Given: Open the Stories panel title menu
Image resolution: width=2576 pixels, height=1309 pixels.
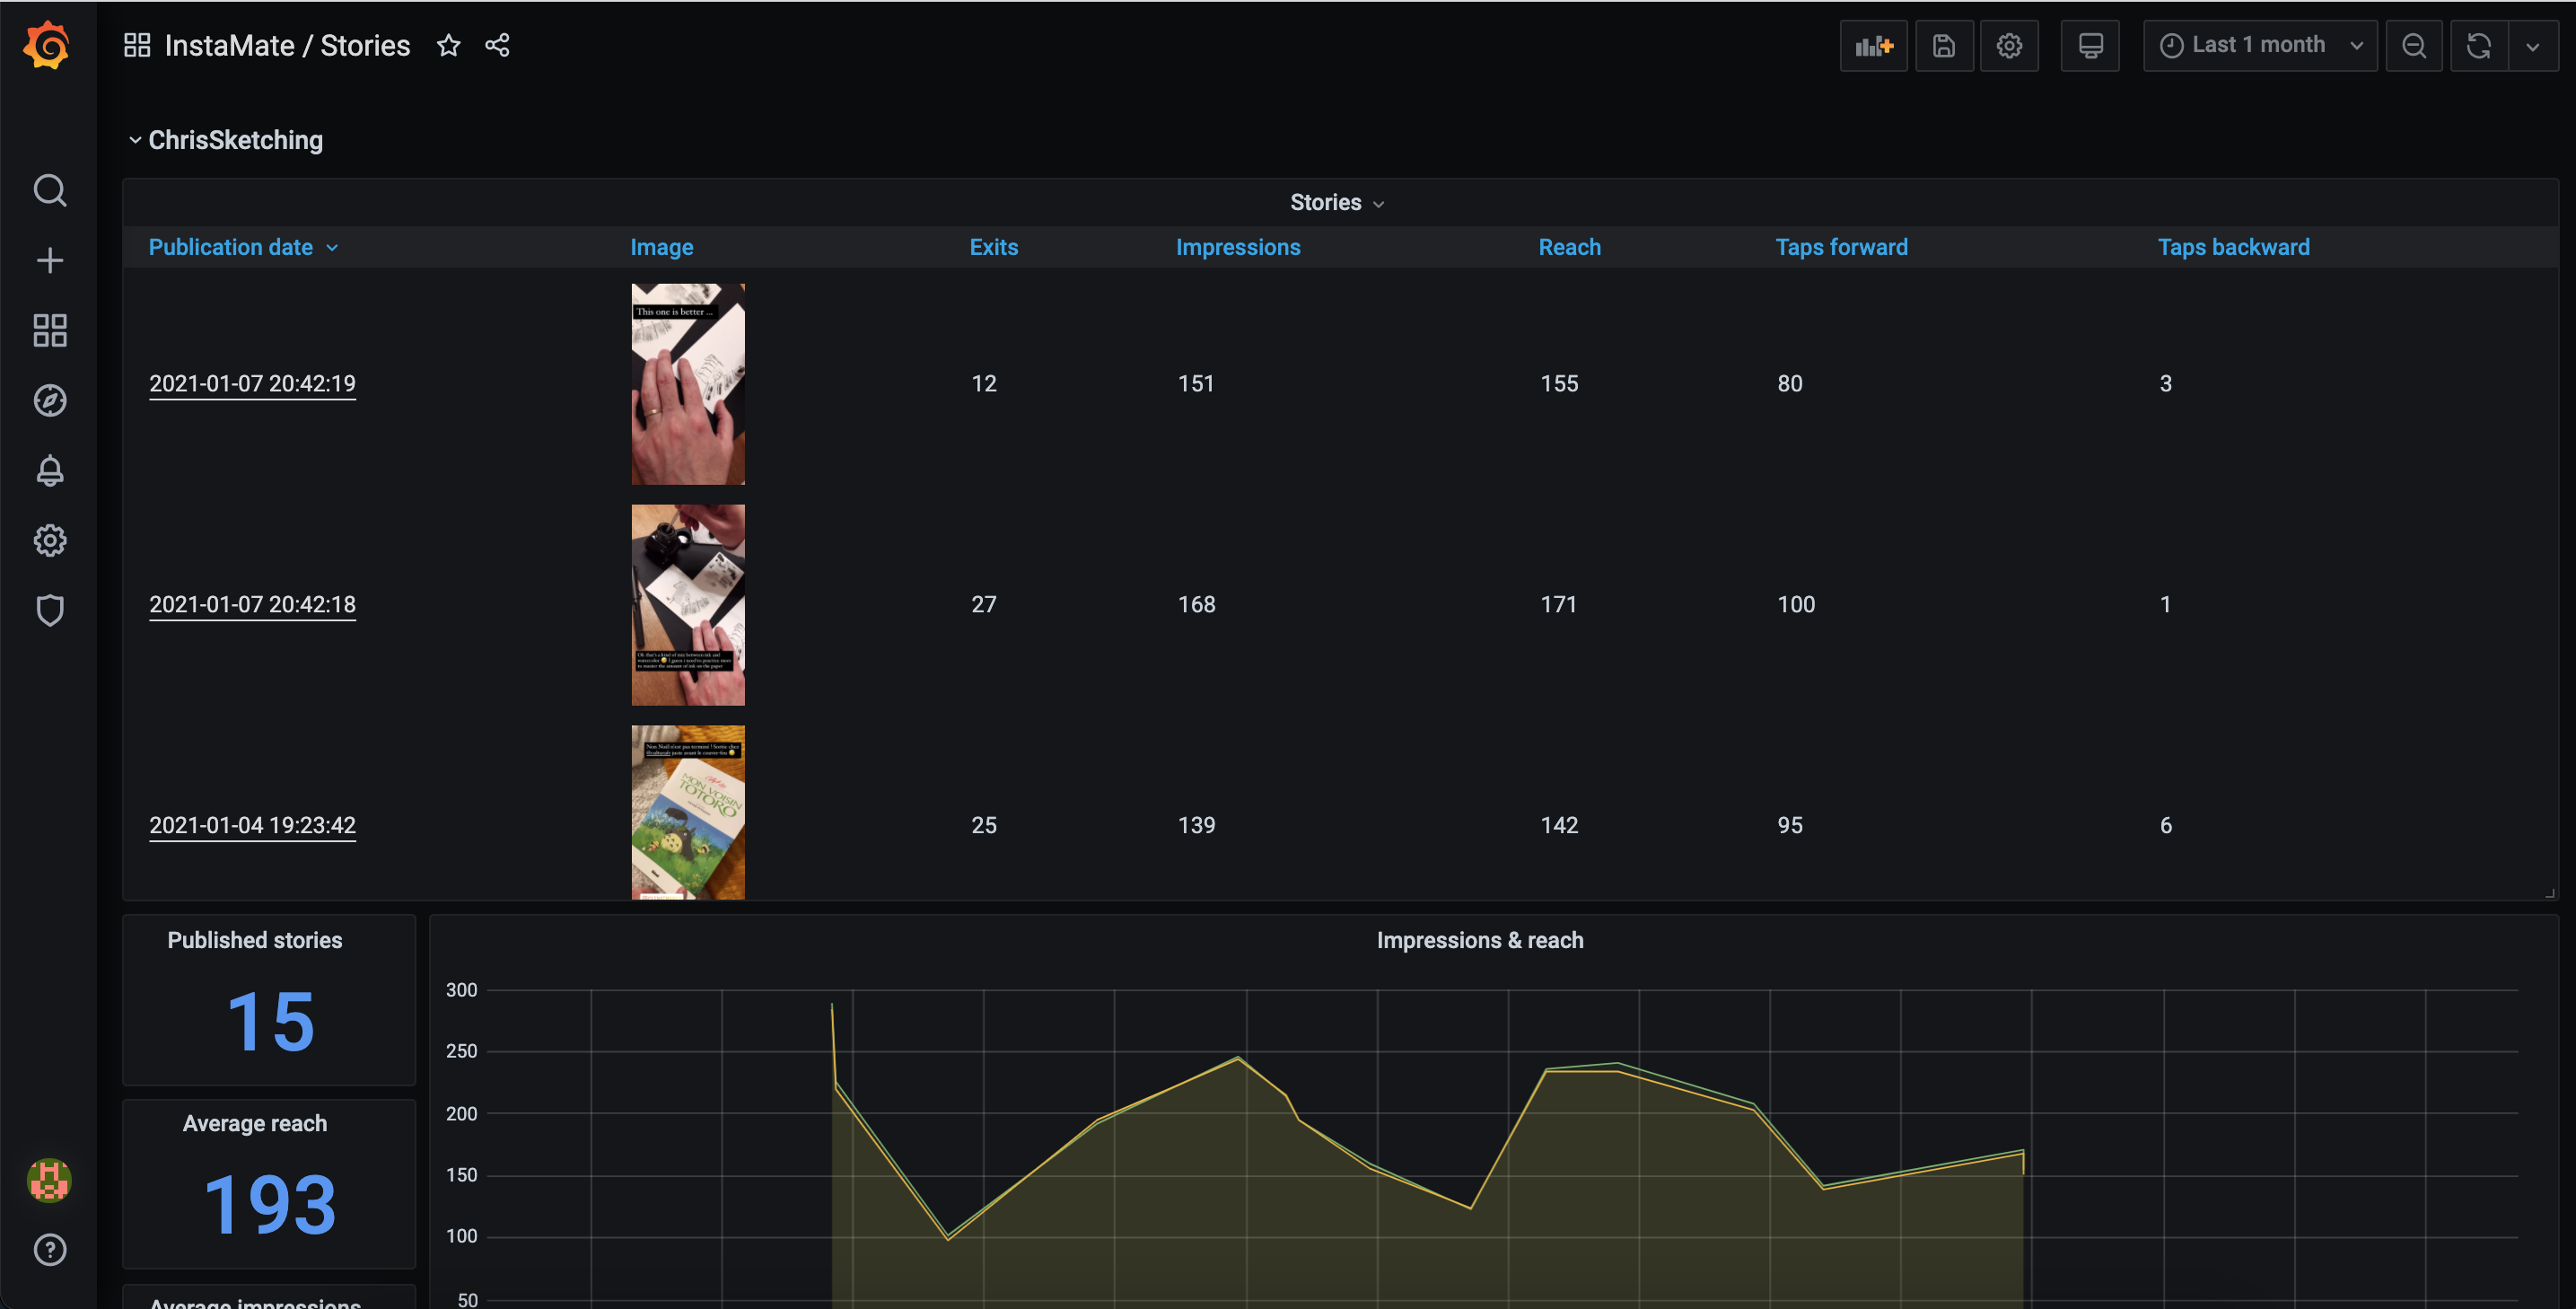Looking at the screenshot, I should point(1337,202).
